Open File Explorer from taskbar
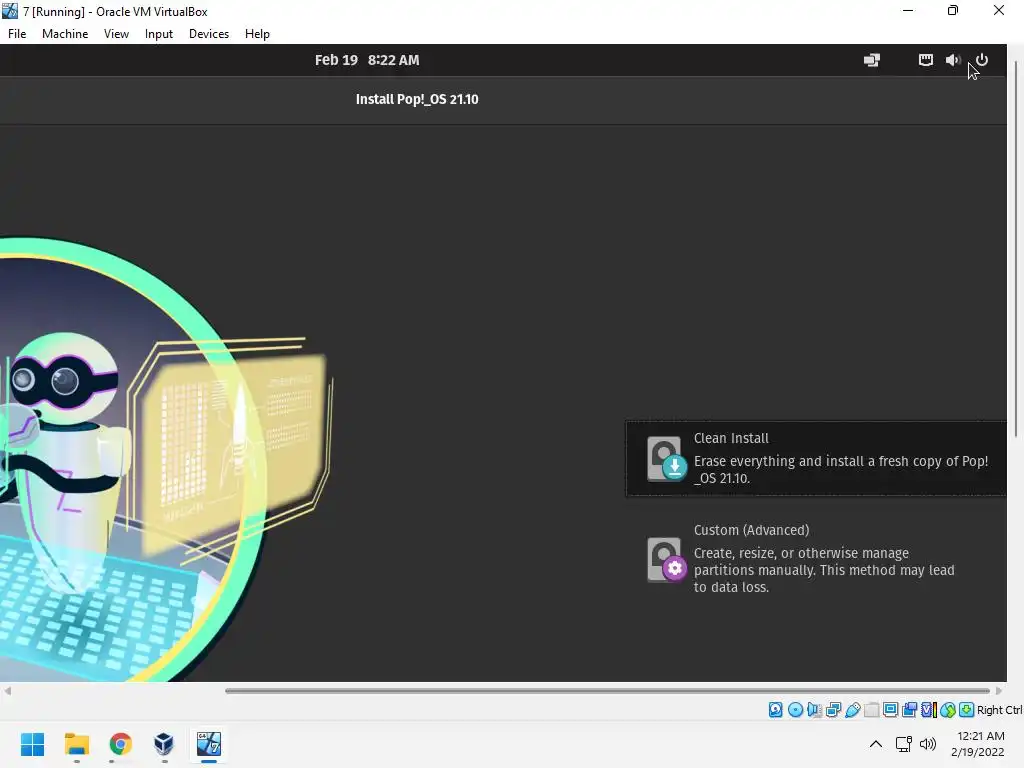The image size is (1024, 768). [76, 744]
